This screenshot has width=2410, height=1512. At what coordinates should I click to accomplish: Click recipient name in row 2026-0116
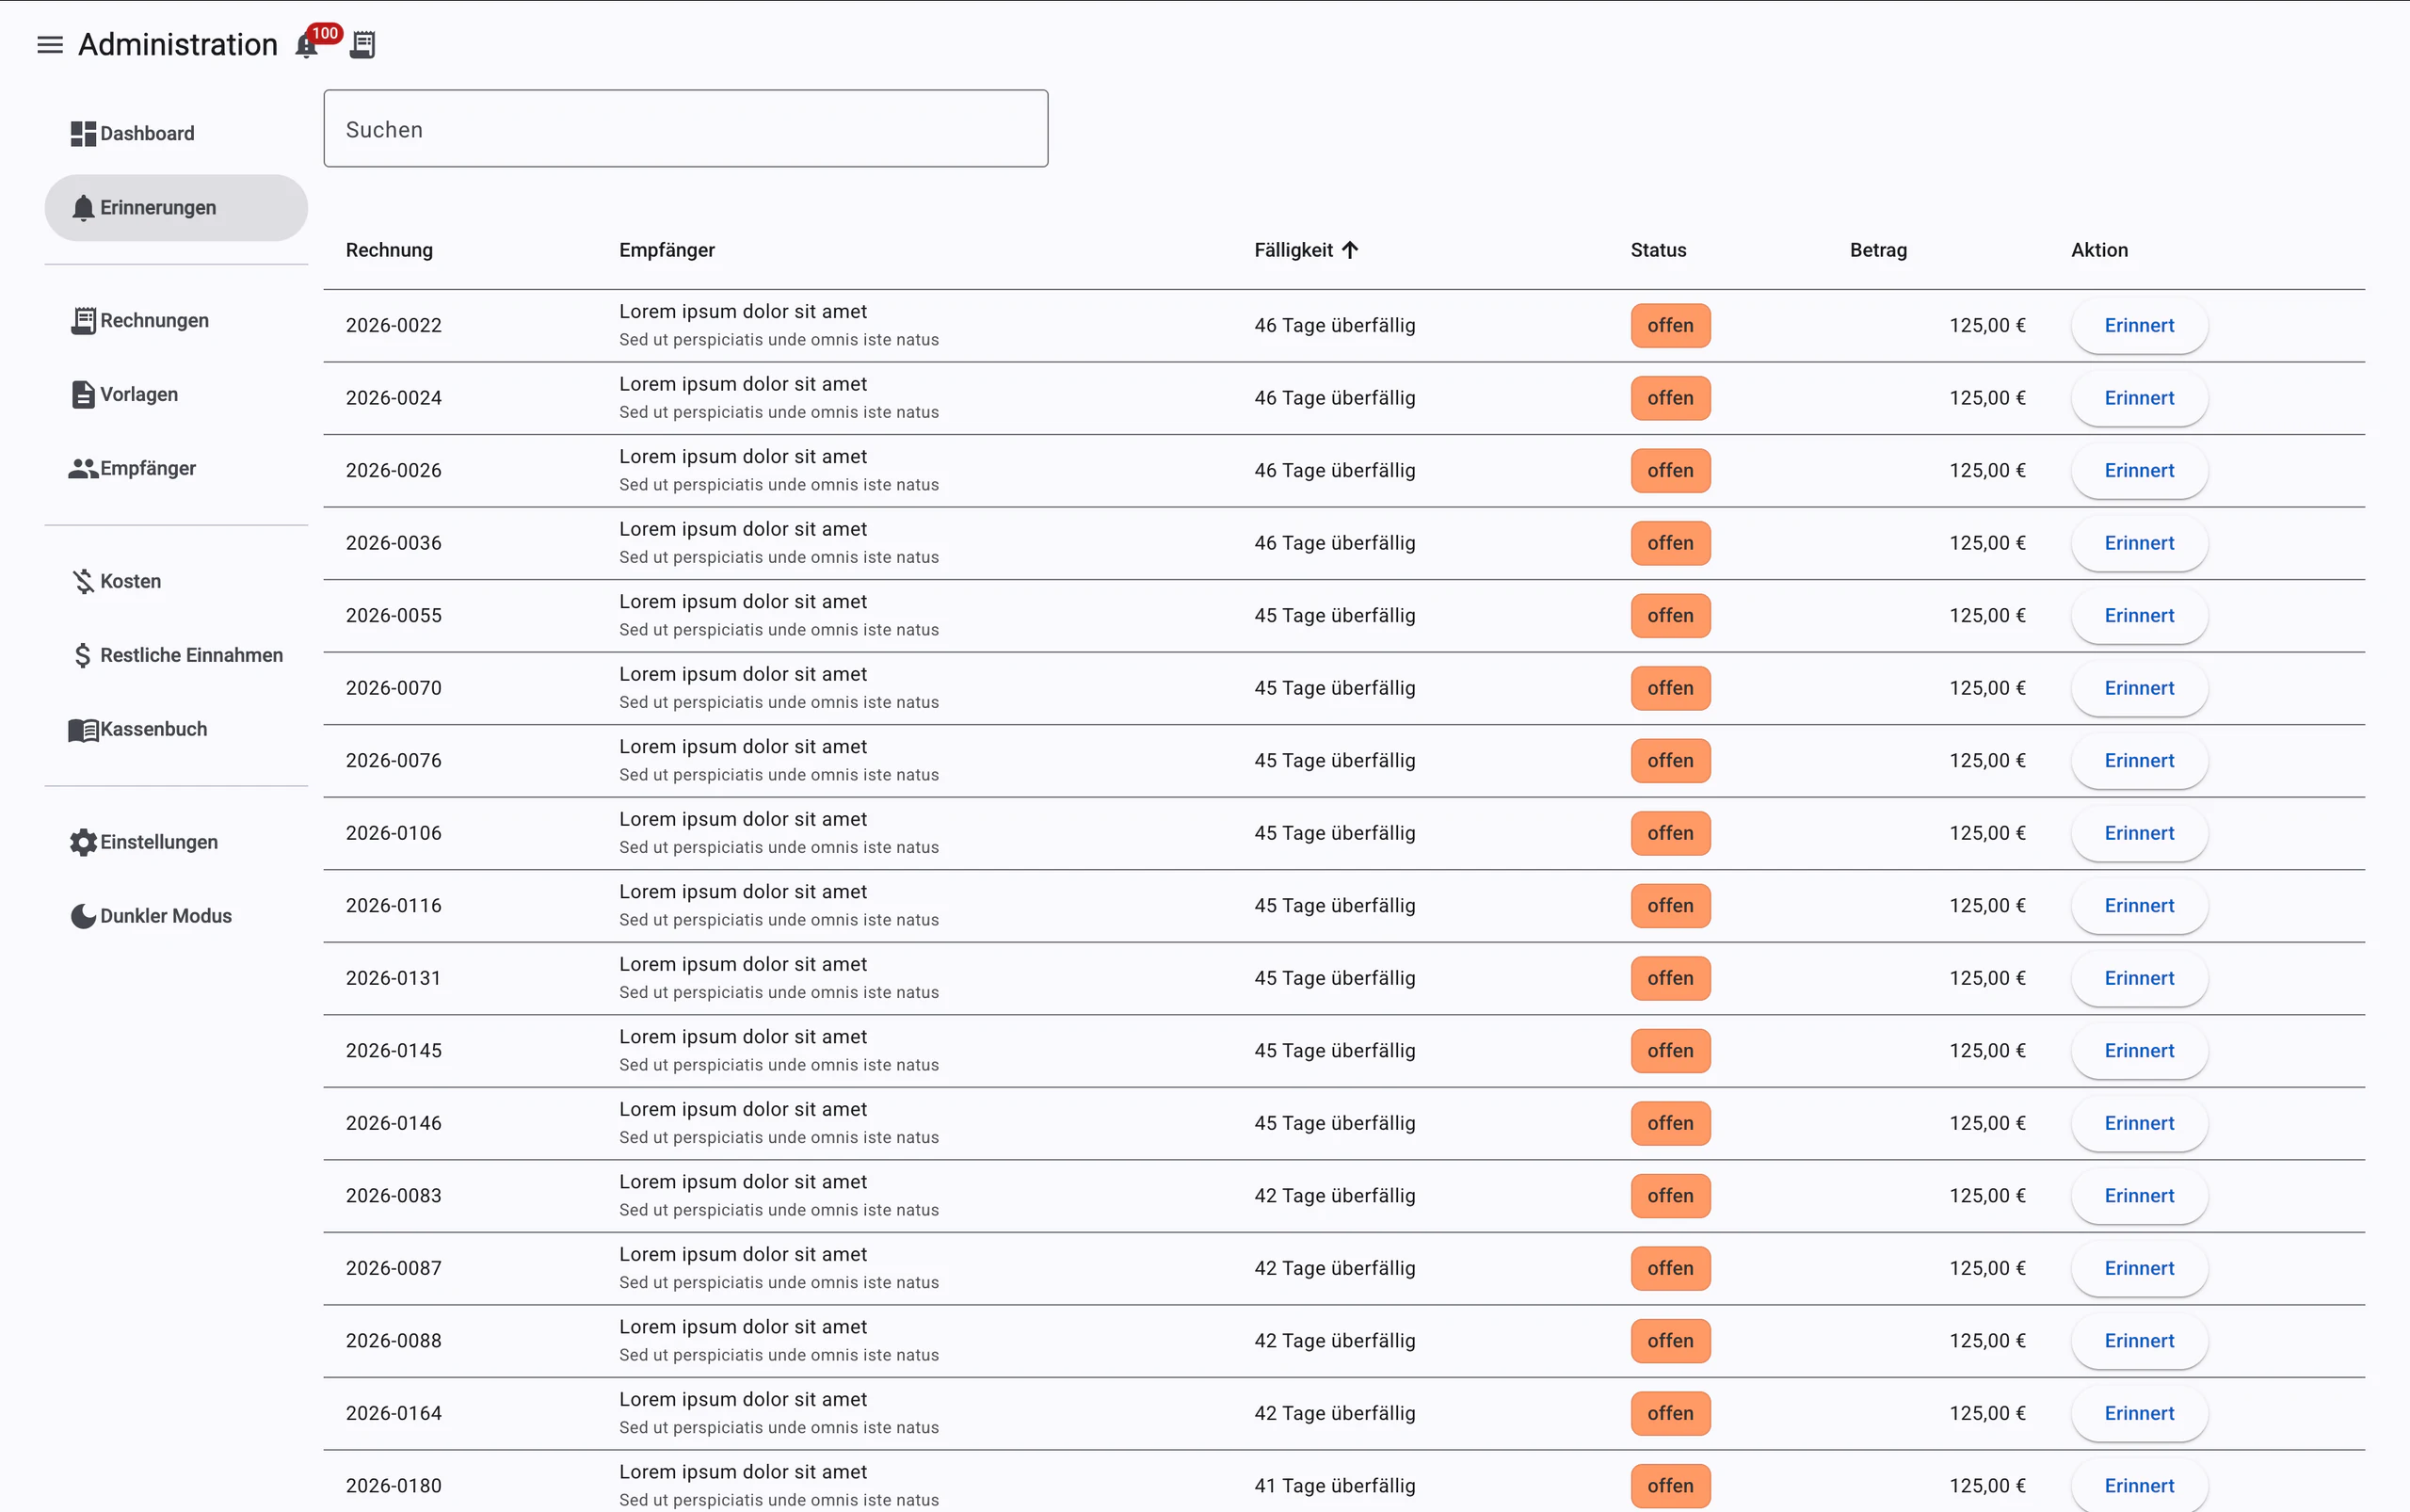pyautogui.click(x=743, y=892)
